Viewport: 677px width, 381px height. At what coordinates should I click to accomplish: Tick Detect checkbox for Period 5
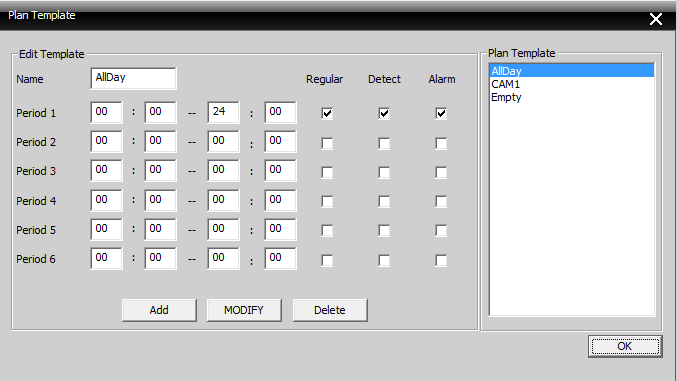tap(384, 230)
